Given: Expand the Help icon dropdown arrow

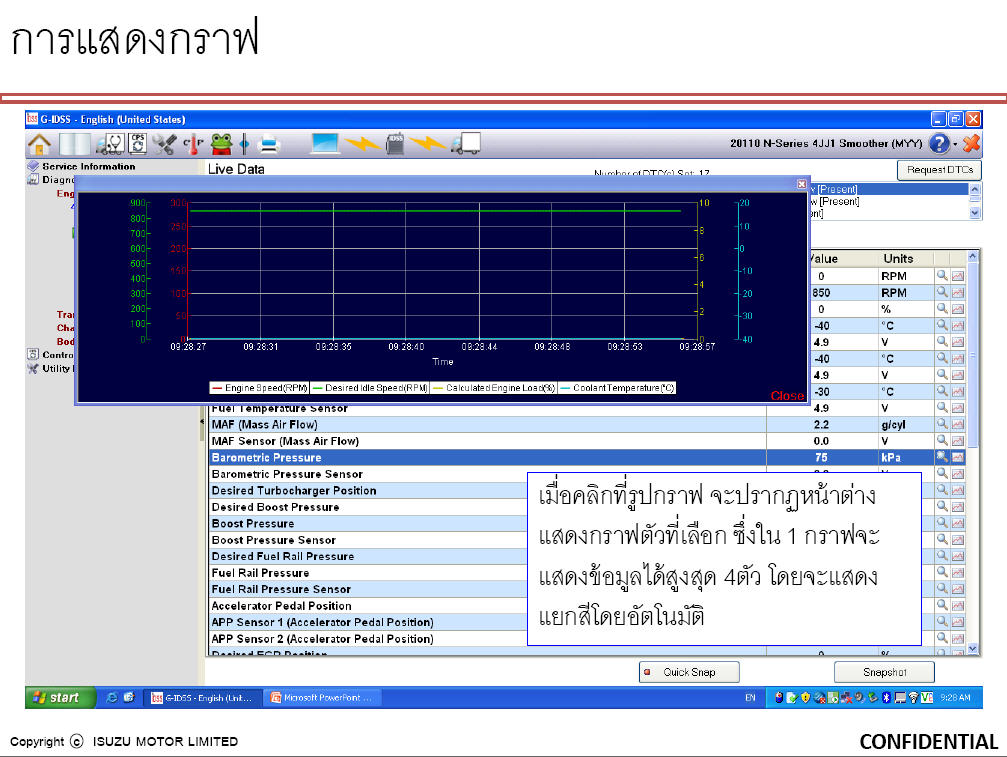Looking at the screenshot, I should 955,144.
